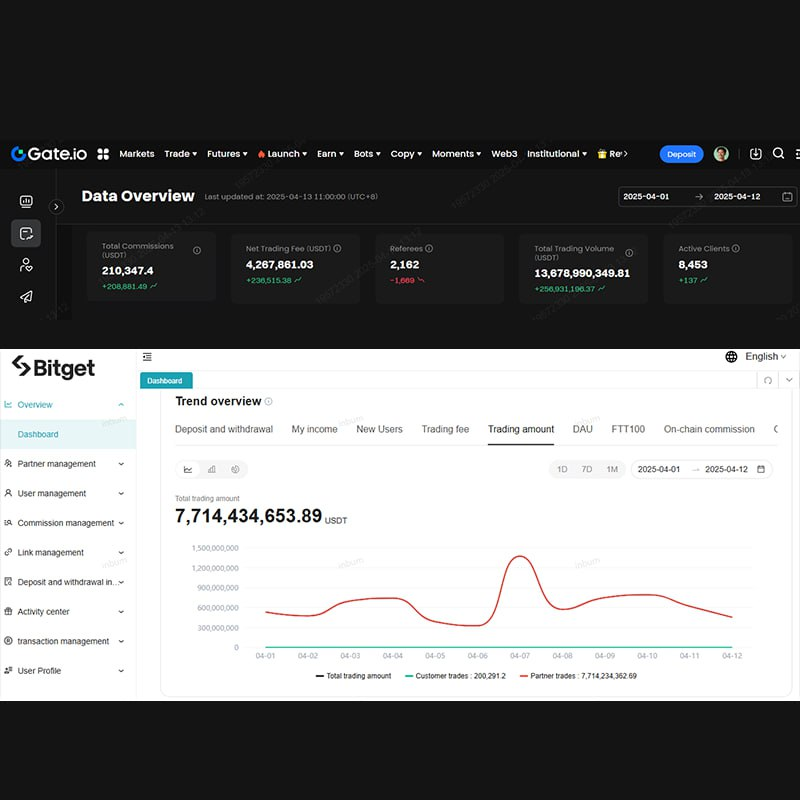This screenshot has height=800, width=800.
Task: Click the Net Trading Fee info icon
Action: 337,248
